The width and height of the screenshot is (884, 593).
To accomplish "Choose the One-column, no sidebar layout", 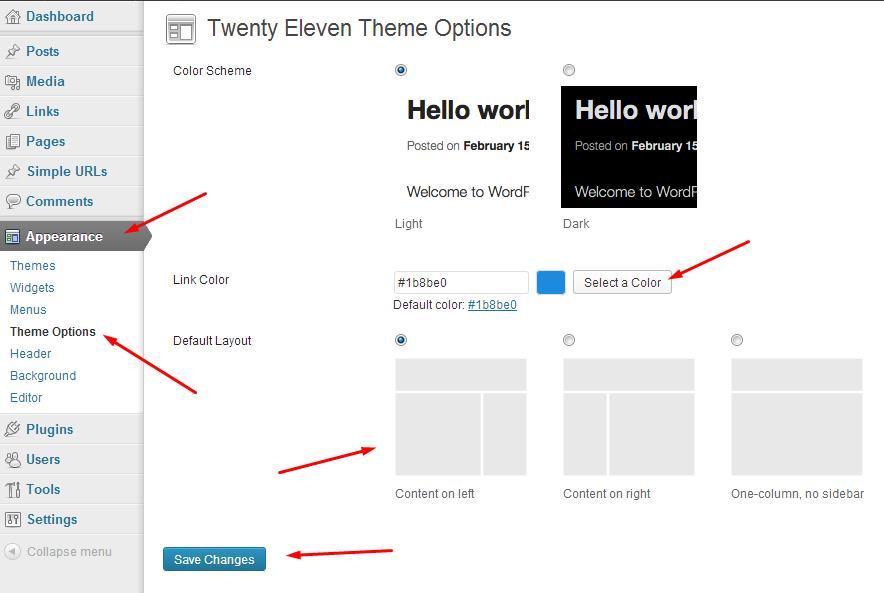I will tap(737, 340).
